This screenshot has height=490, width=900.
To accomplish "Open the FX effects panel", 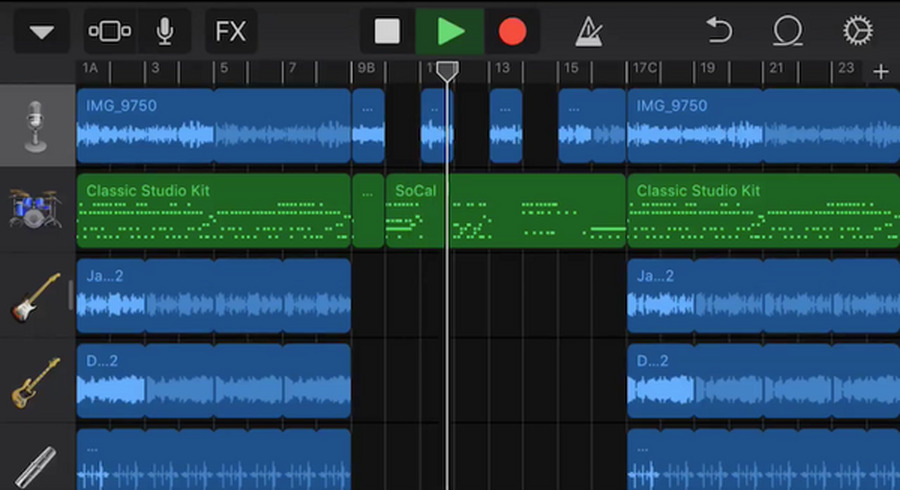I will point(231,32).
